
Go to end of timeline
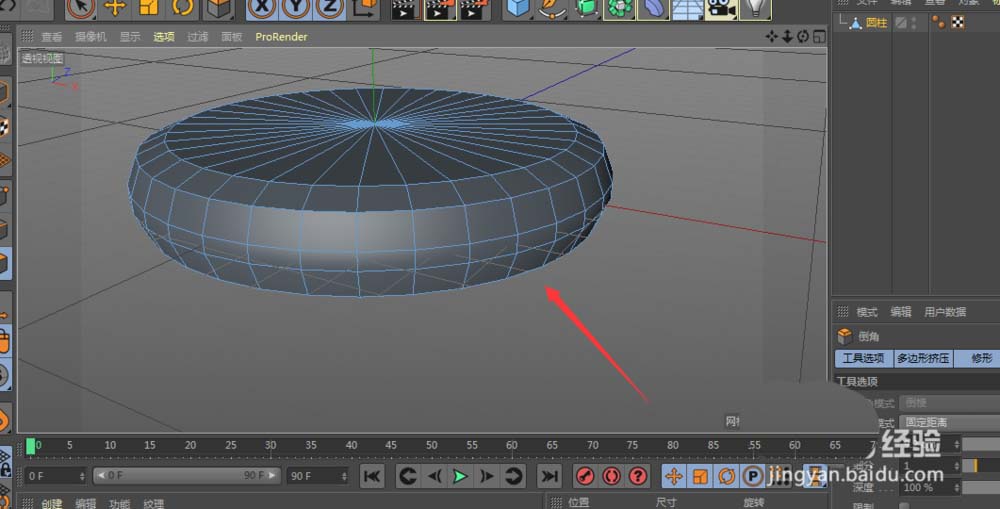click(x=549, y=476)
